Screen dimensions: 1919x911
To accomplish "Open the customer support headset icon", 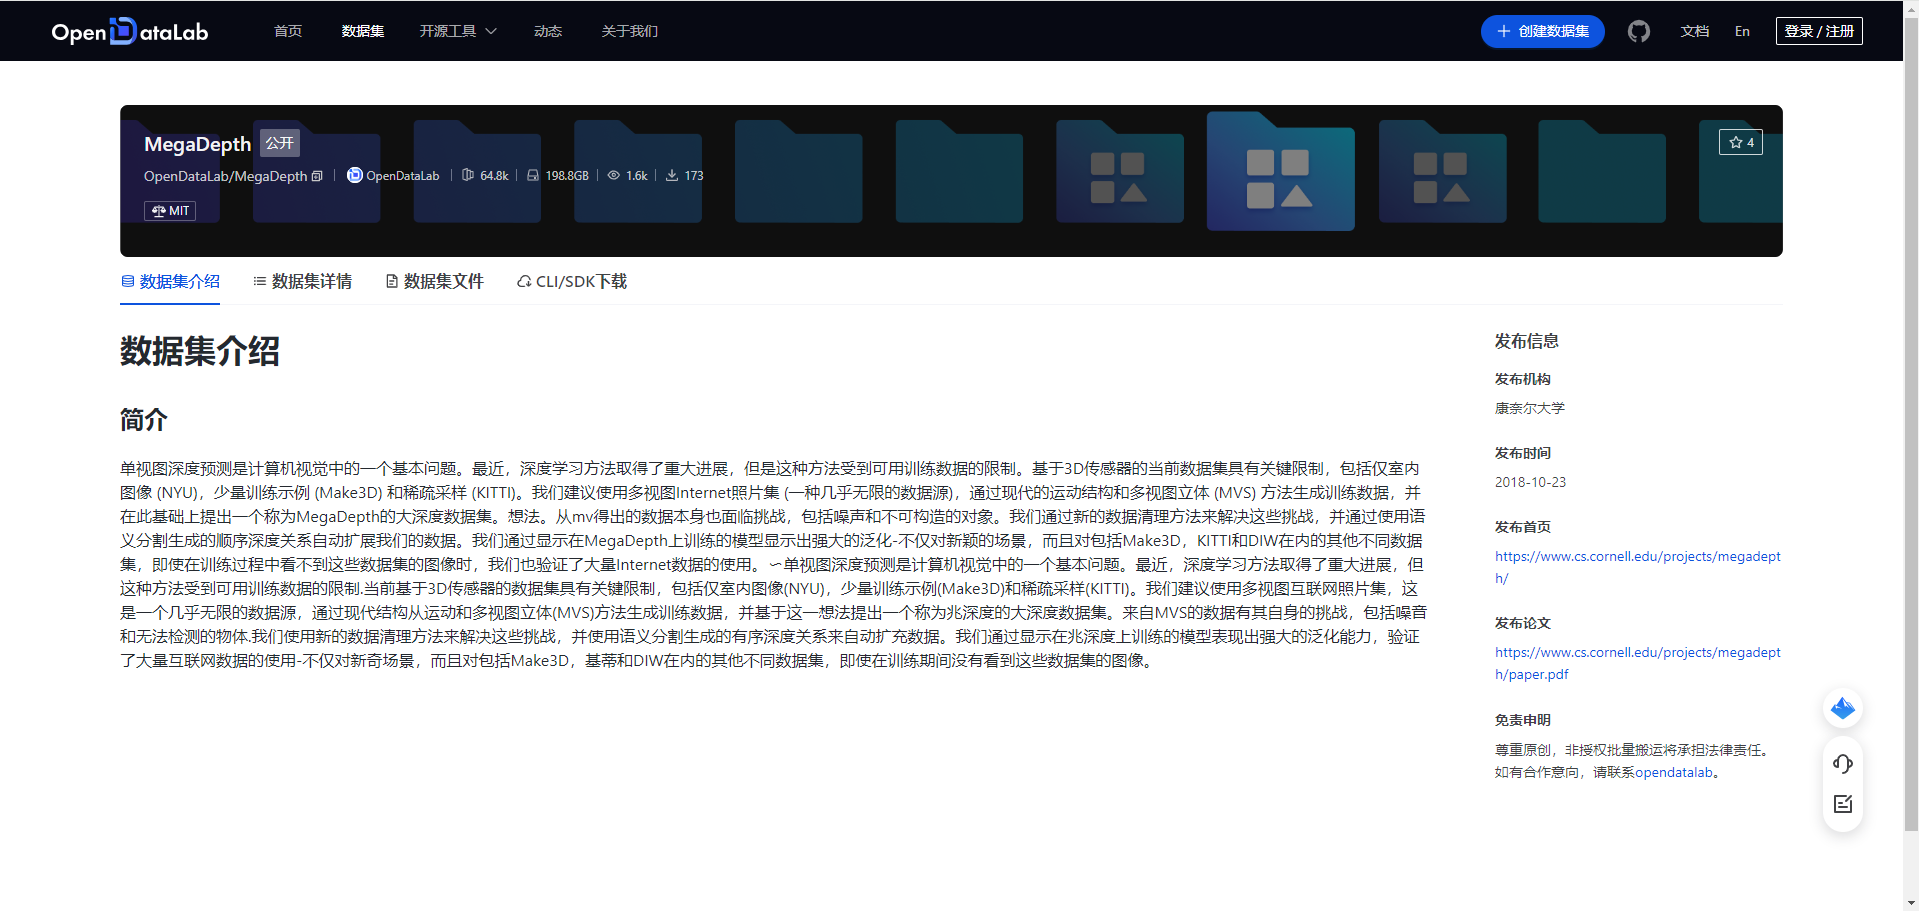I will point(1842,764).
